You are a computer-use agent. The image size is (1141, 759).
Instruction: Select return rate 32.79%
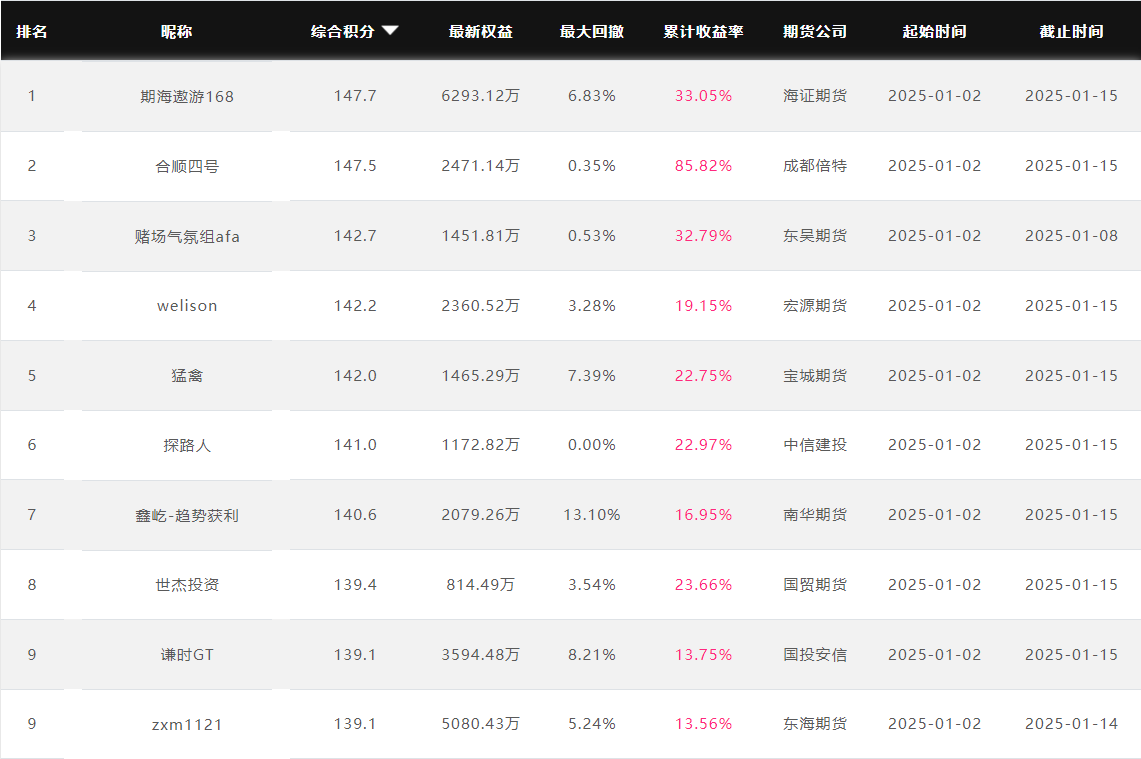pos(704,236)
